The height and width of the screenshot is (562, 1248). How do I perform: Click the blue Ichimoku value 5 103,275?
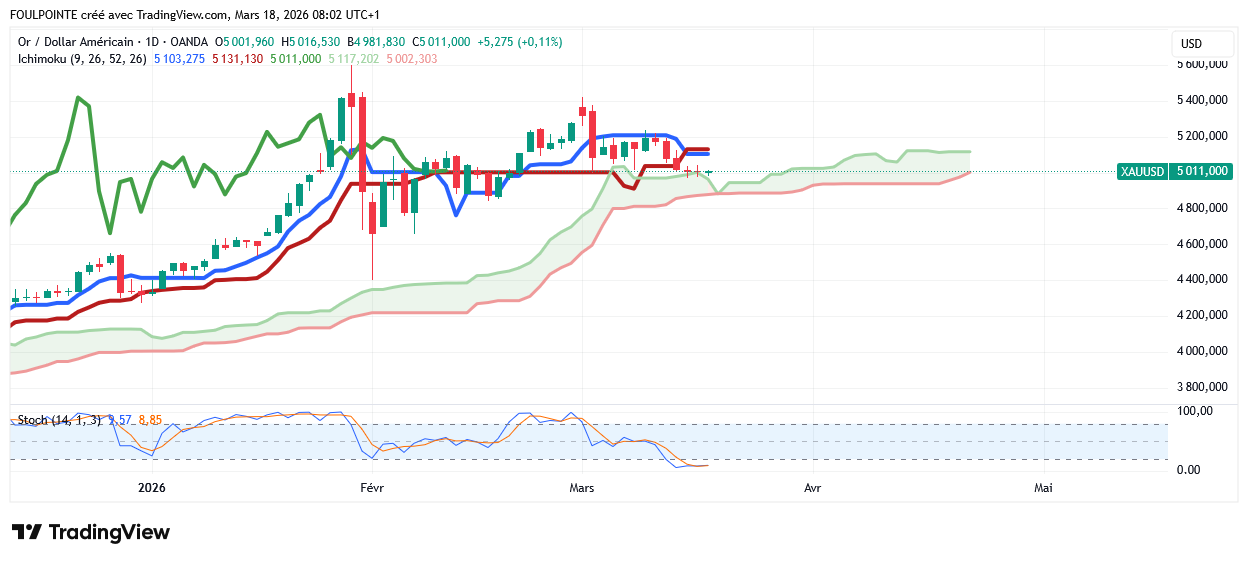pyautogui.click(x=180, y=59)
